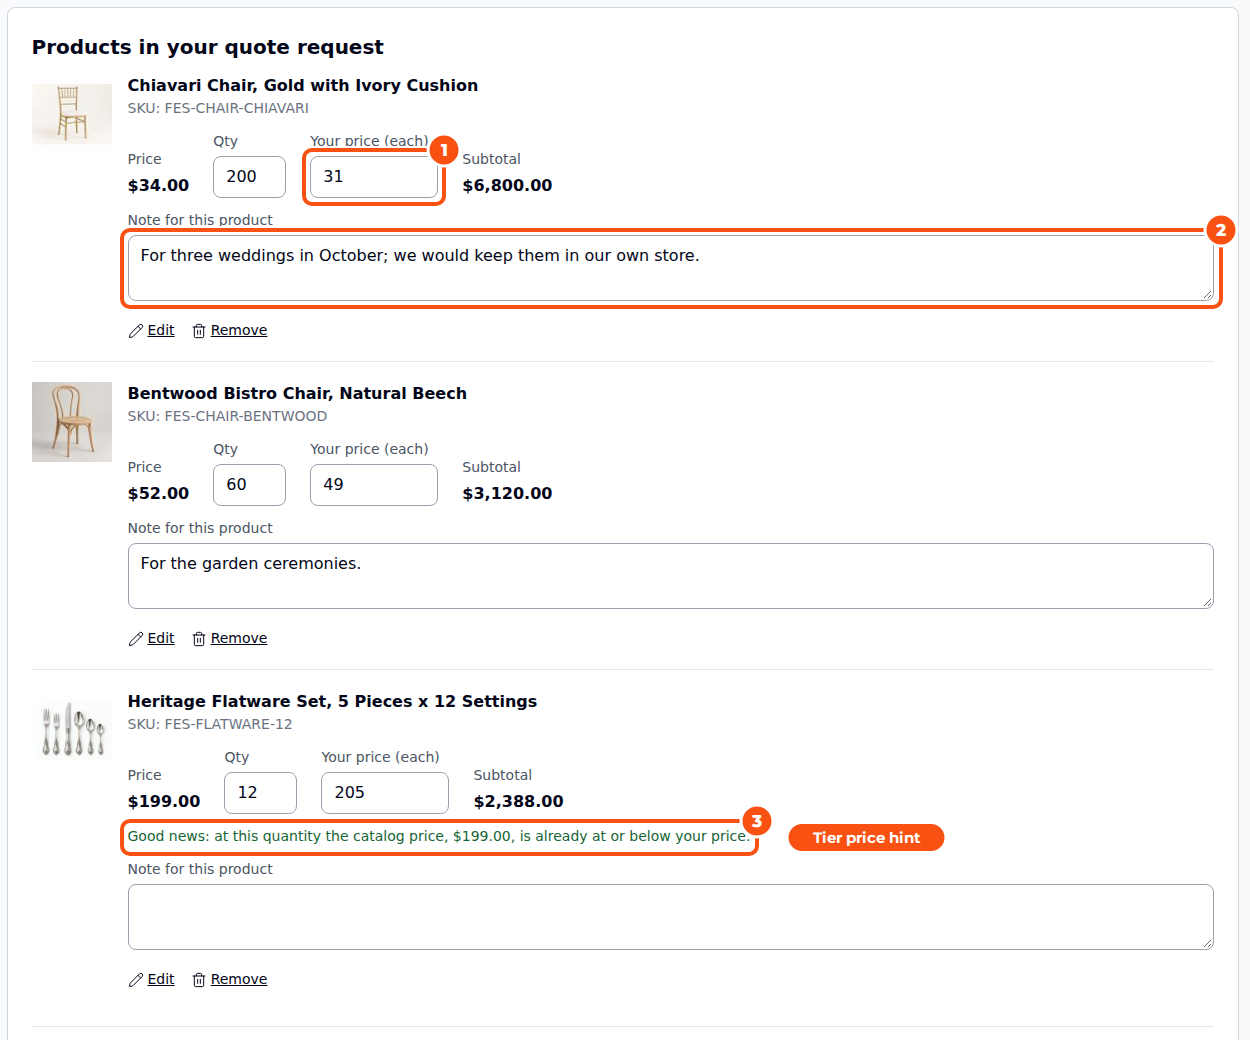Screen dimensions: 1250x1040
Task: Click the $199.00 price under Price label
Action: tap(164, 801)
